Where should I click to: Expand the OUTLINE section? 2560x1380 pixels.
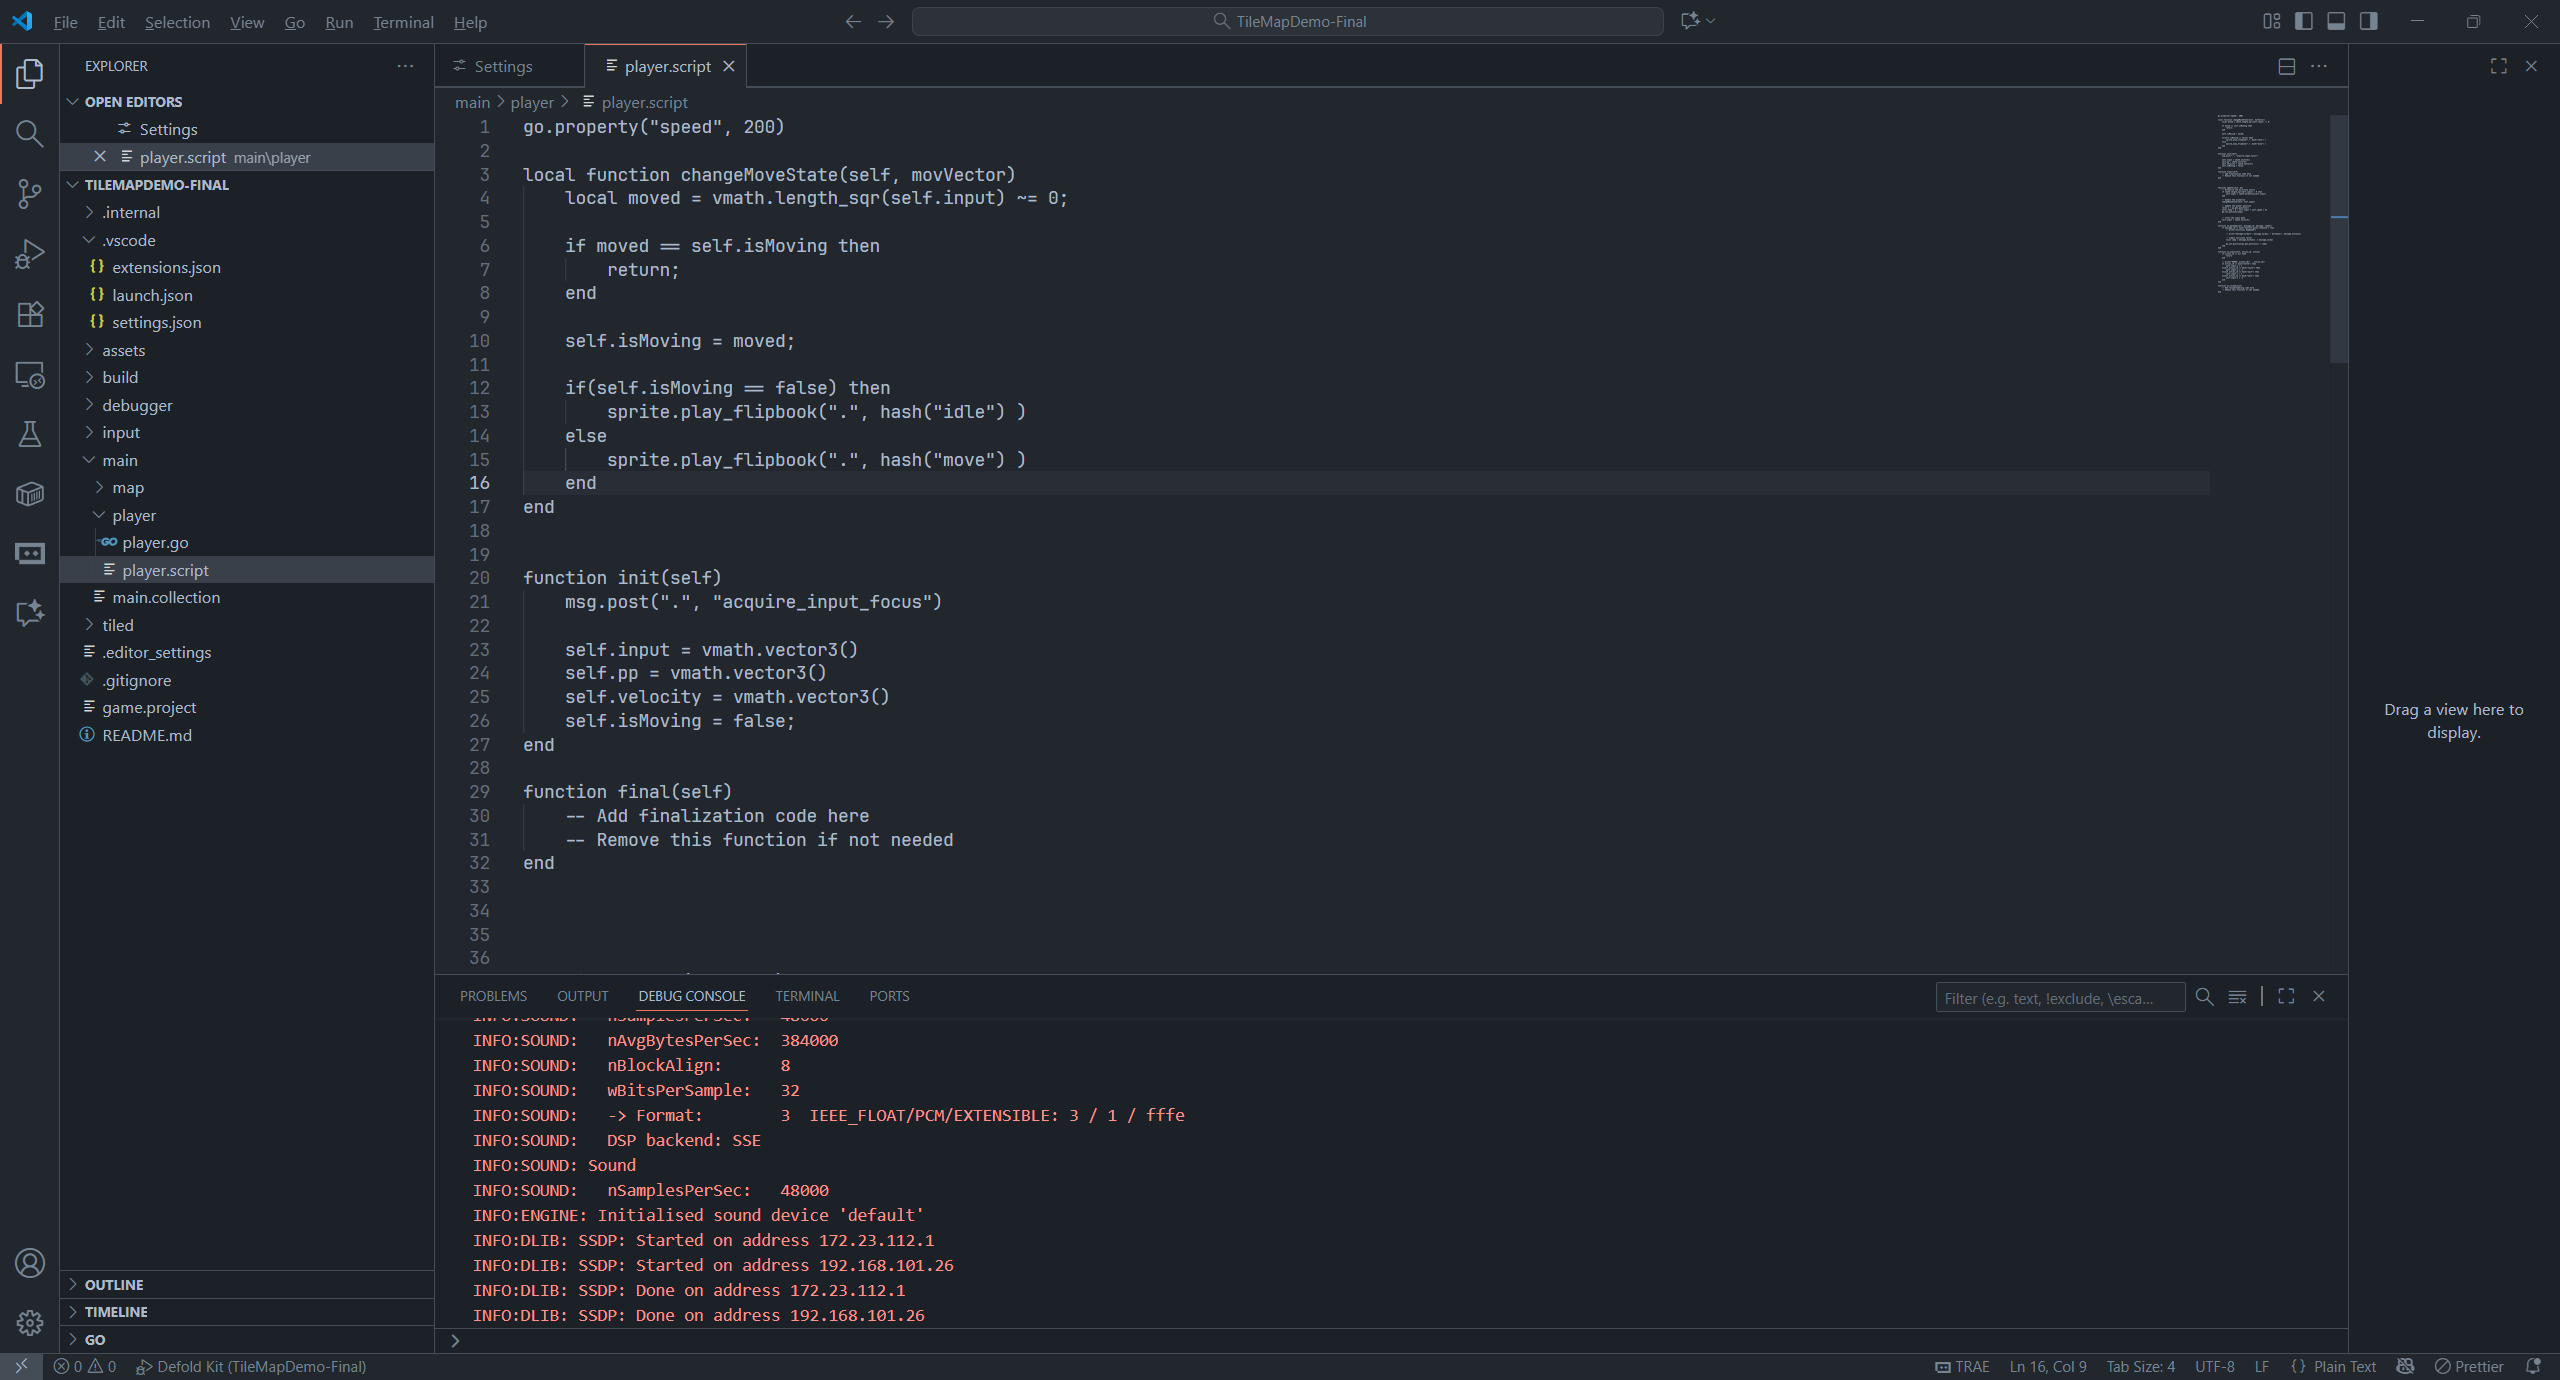pos(114,1284)
